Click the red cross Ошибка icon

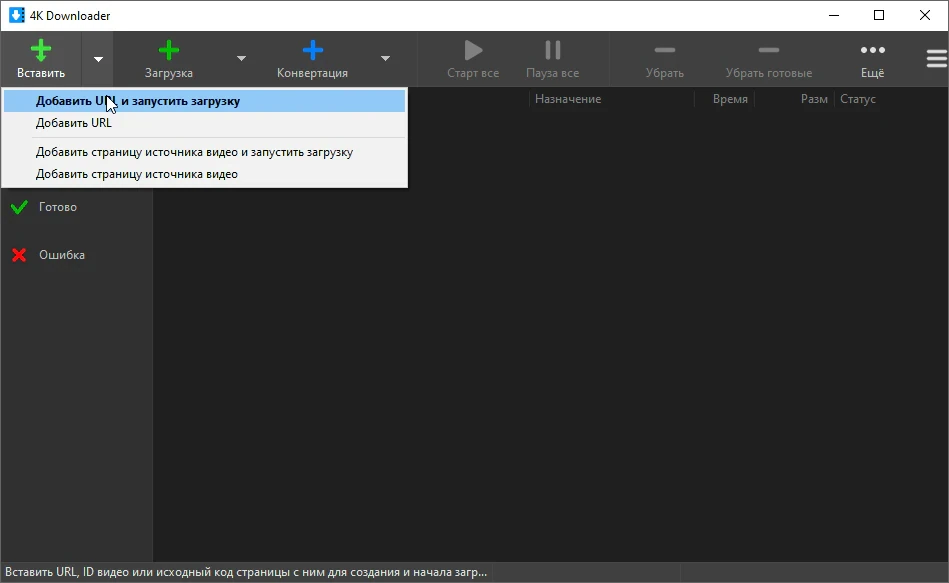[19, 255]
